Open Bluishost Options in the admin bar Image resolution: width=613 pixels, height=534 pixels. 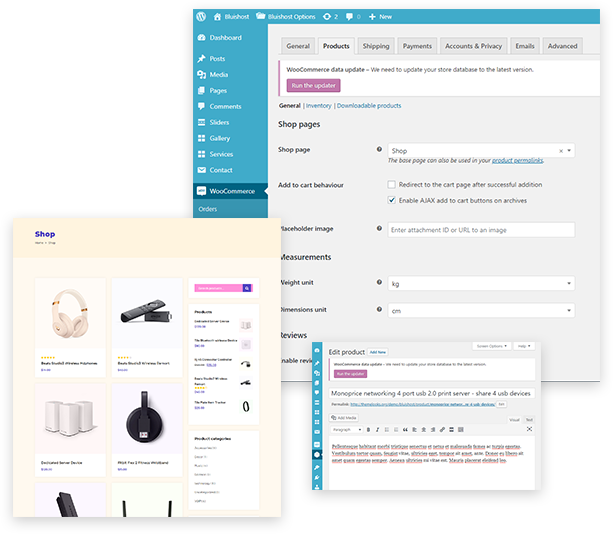tap(286, 16)
